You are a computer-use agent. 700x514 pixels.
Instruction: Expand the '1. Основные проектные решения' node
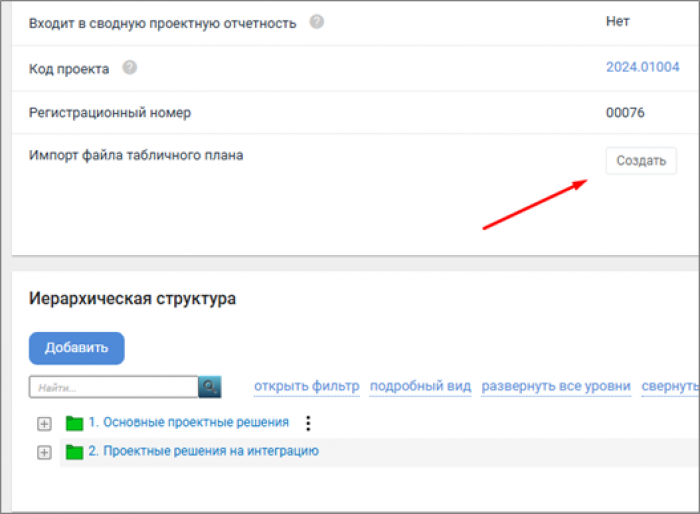43,423
